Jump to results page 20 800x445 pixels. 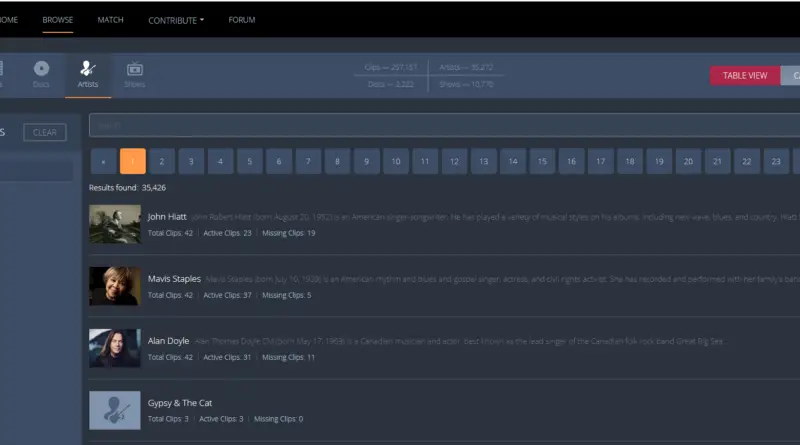click(x=688, y=161)
